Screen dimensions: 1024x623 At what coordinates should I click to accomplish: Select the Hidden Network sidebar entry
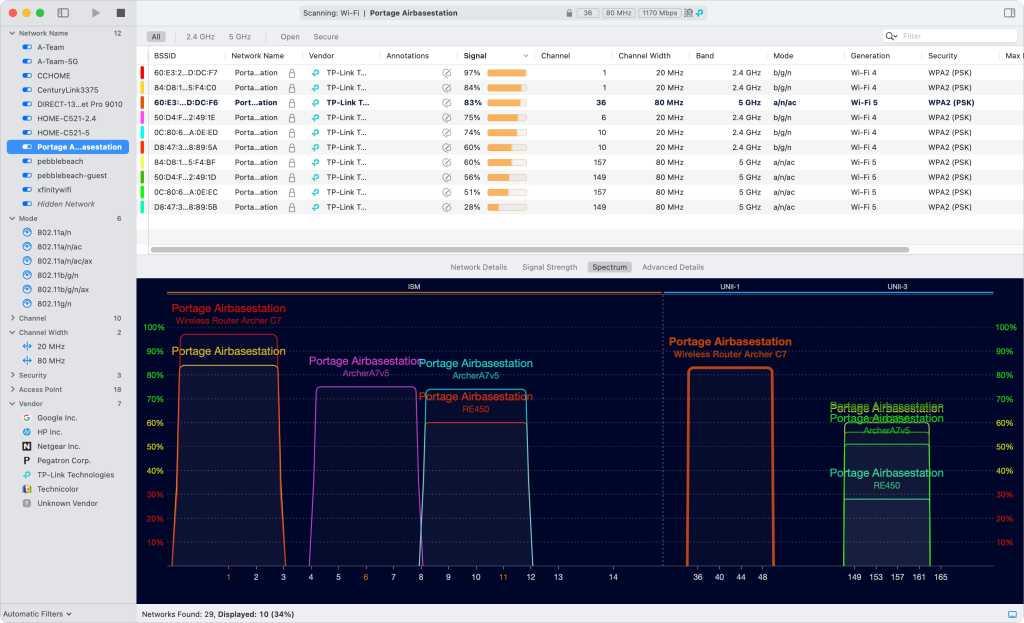tap(68, 204)
